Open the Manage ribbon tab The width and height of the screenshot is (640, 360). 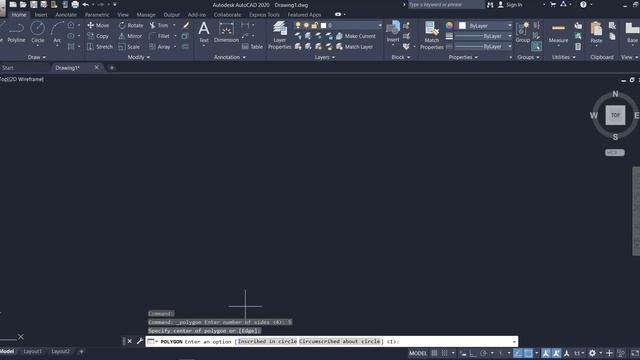[146, 15]
